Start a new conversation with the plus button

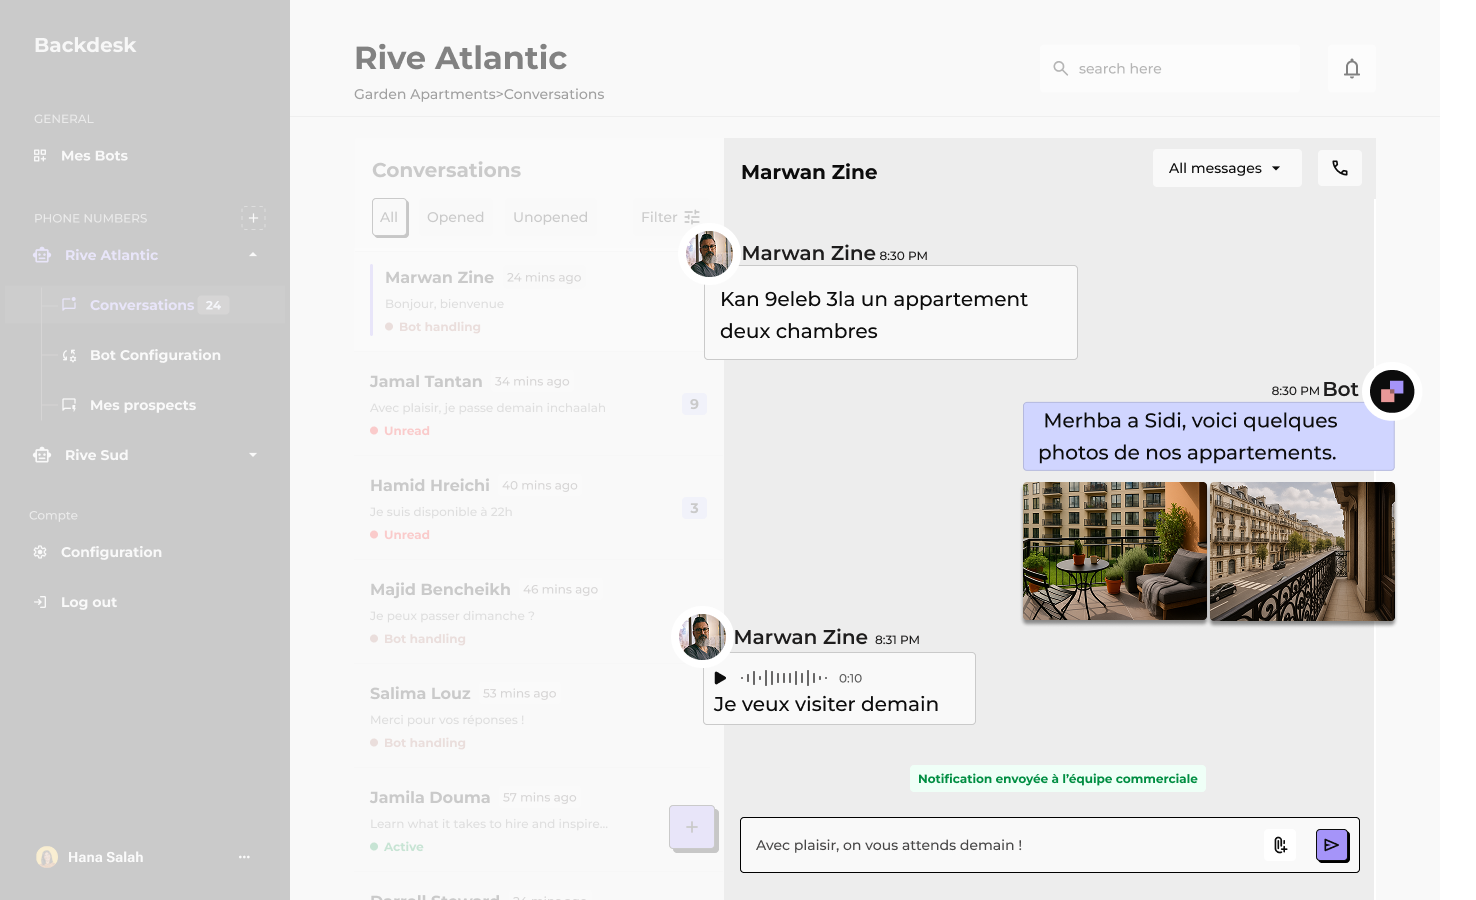(691, 827)
